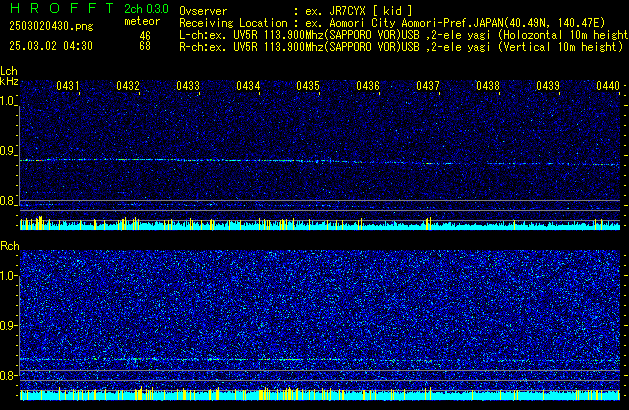
Task: Select the meteor count value '46'
Action: tap(145, 36)
